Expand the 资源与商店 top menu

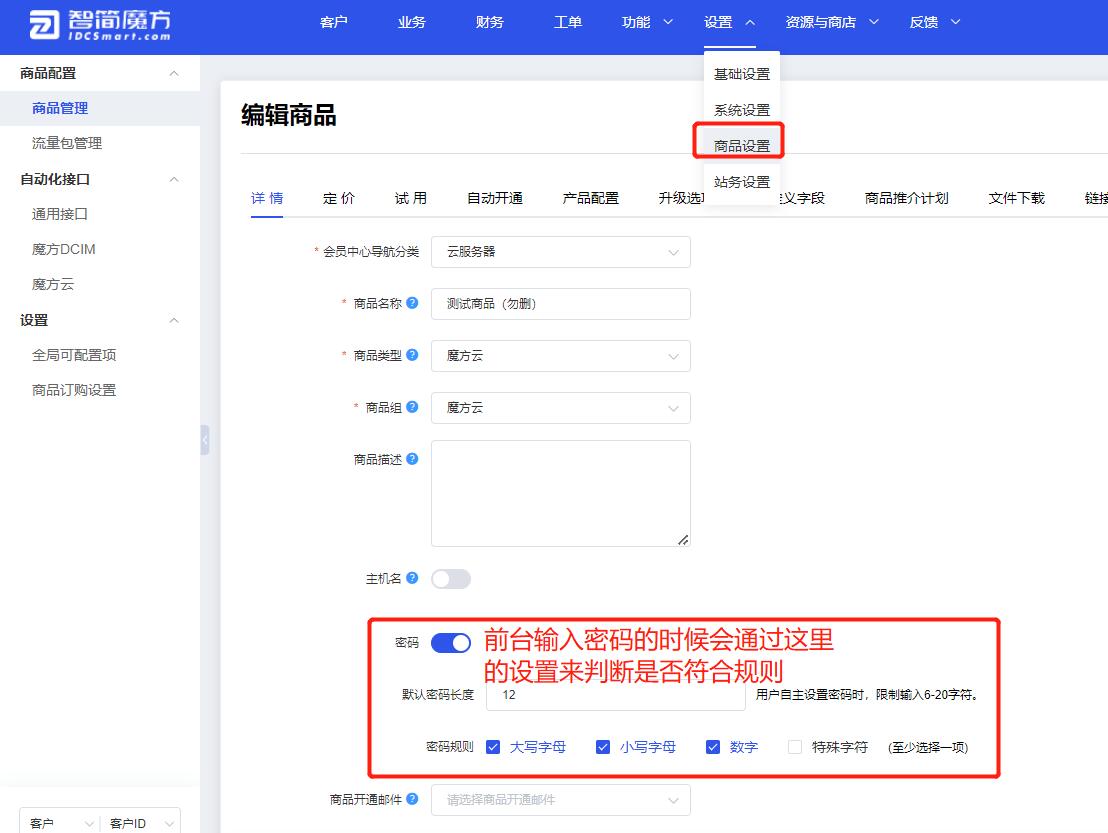click(x=832, y=23)
